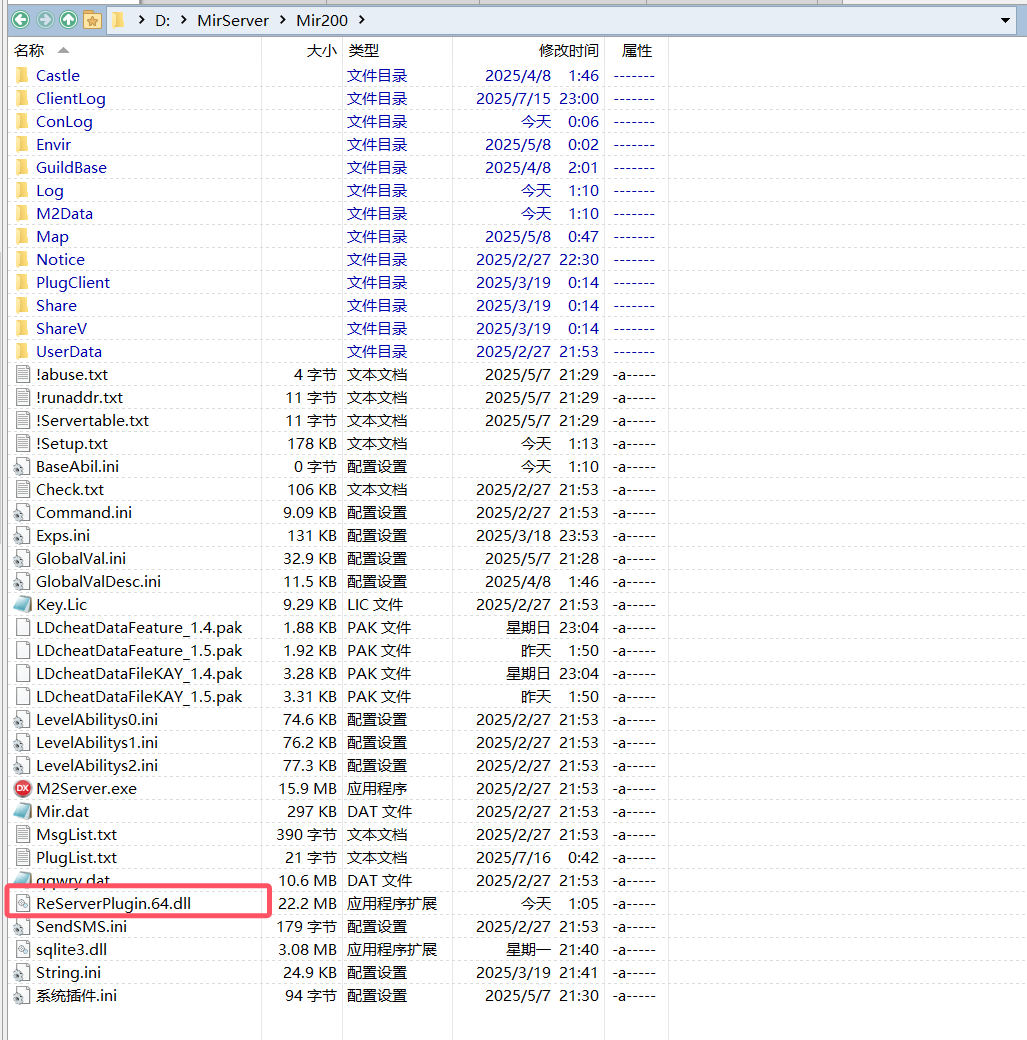Click the Mir.dat file icon
1027x1040 pixels.
(x=23, y=811)
